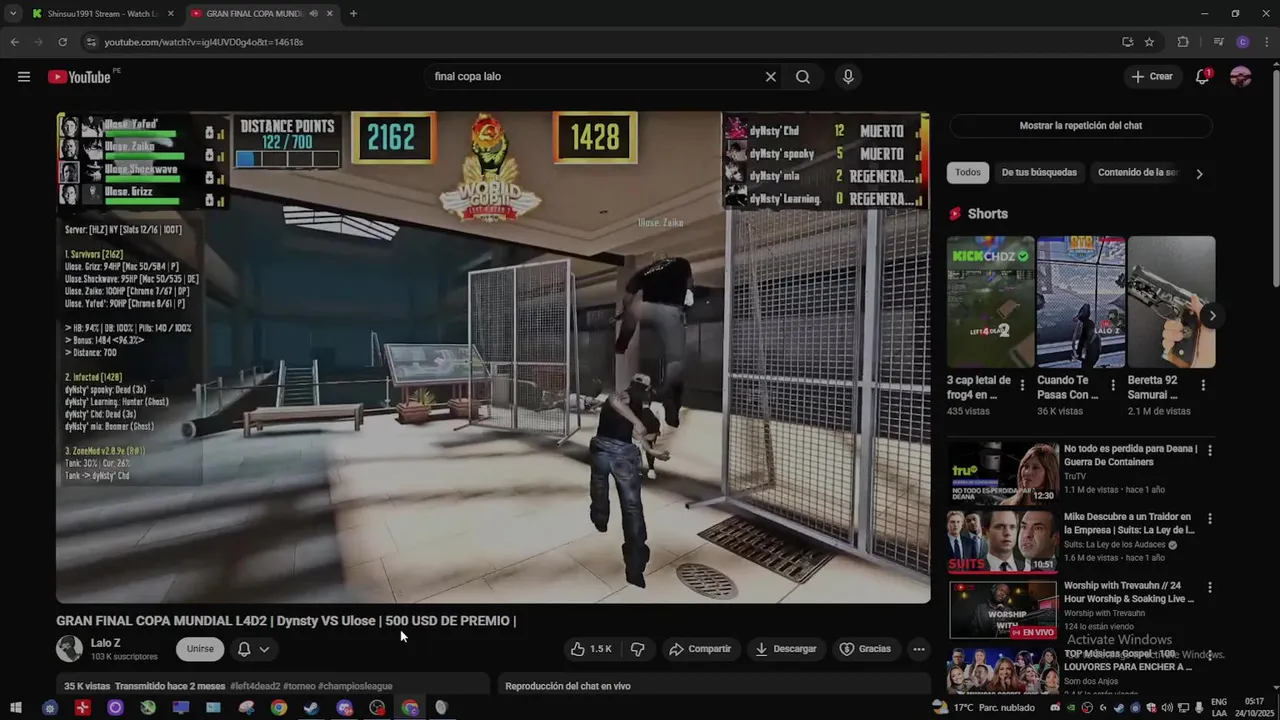Open 'Cuando Te Pasas Con' short thumbnail
The height and width of the screenshot is (720, 1280).
click(x=1080, y=302)
